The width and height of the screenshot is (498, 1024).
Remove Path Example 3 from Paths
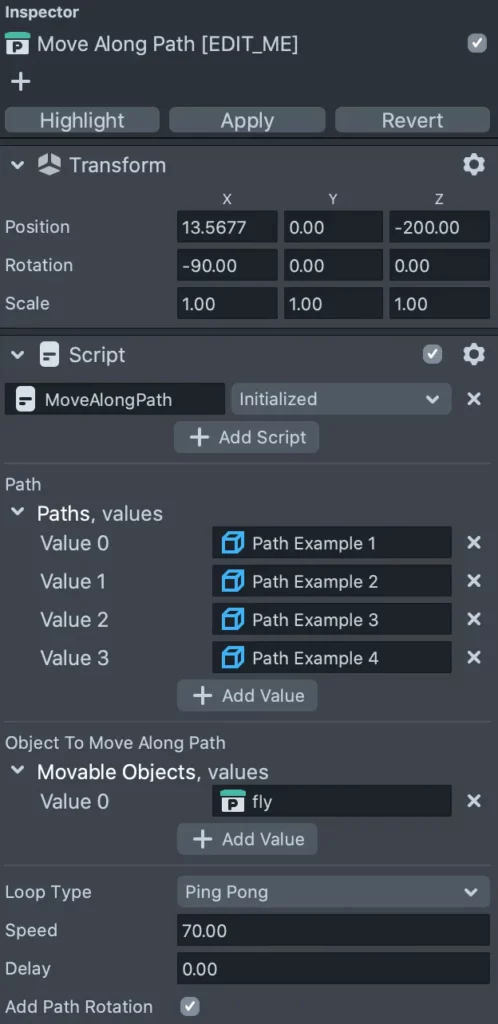coord(474,619)
